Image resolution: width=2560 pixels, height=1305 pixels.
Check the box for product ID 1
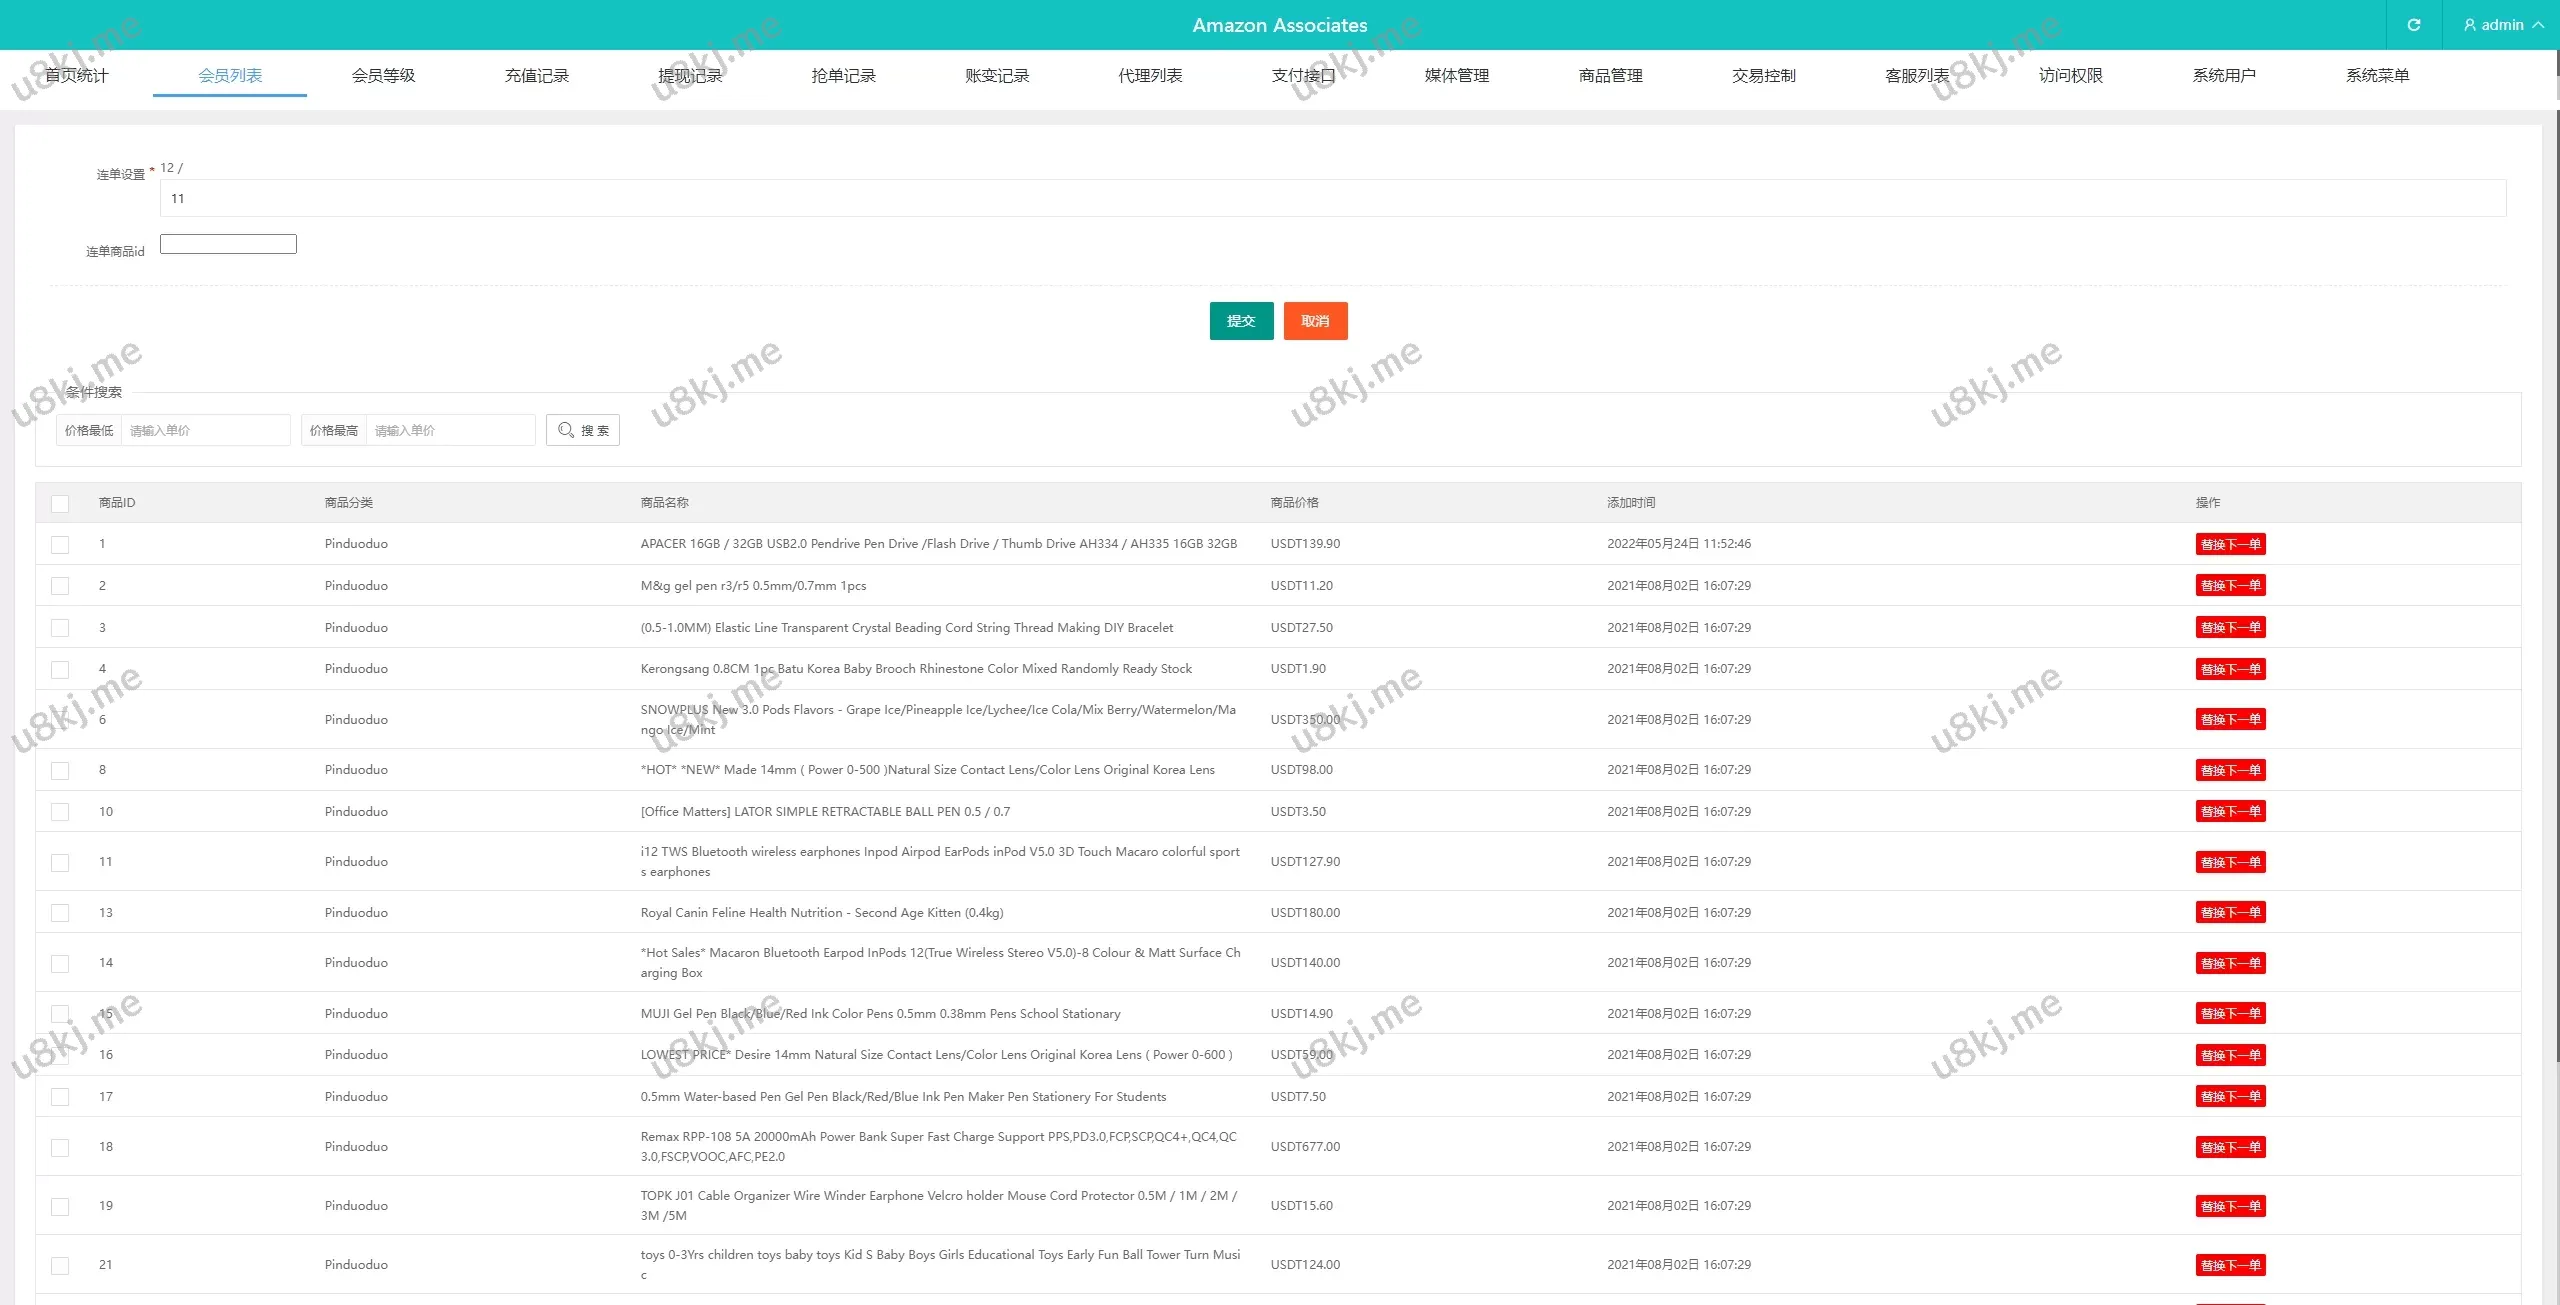pos(60,544)
